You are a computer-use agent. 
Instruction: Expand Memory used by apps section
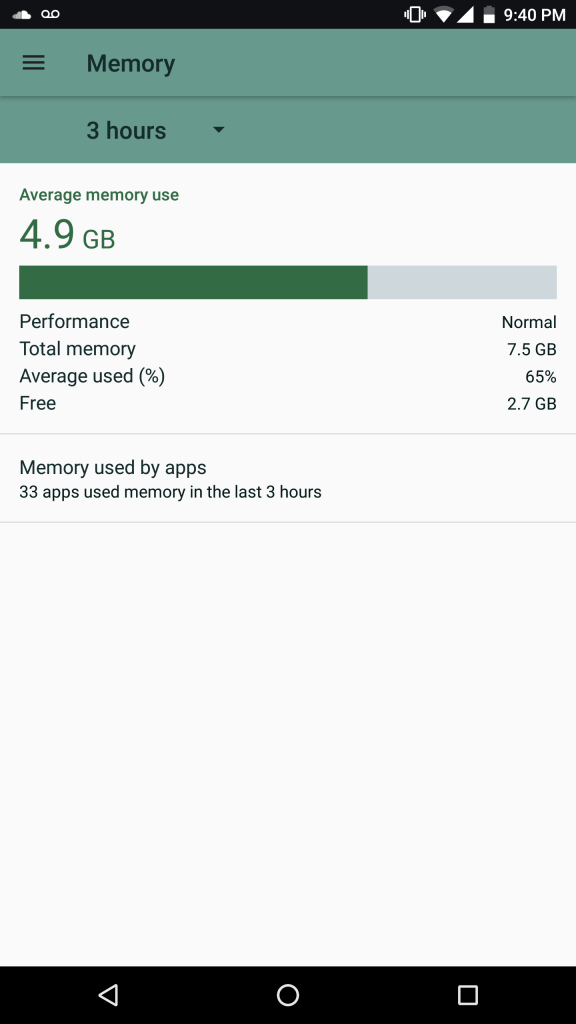click(x=288, y=478)
